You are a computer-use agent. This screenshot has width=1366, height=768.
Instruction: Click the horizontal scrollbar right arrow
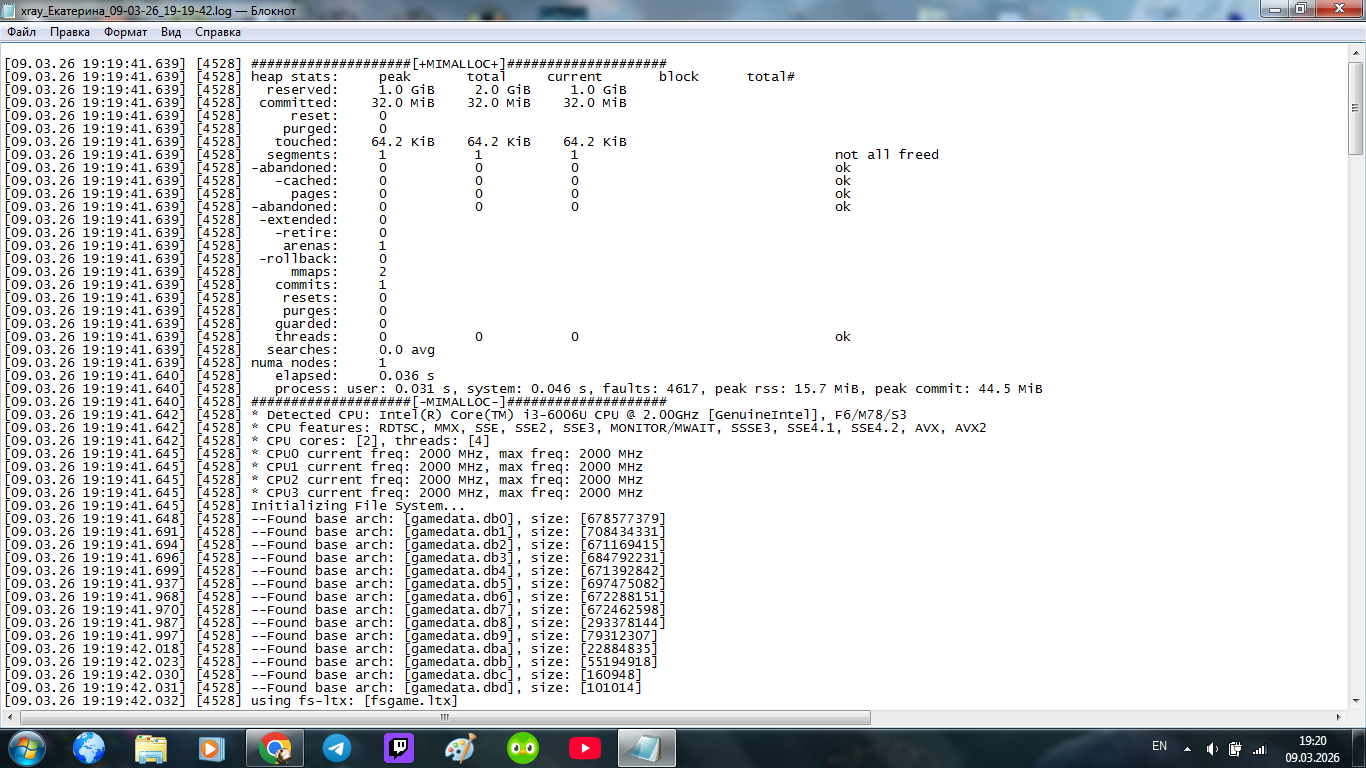coord(1339,717)
